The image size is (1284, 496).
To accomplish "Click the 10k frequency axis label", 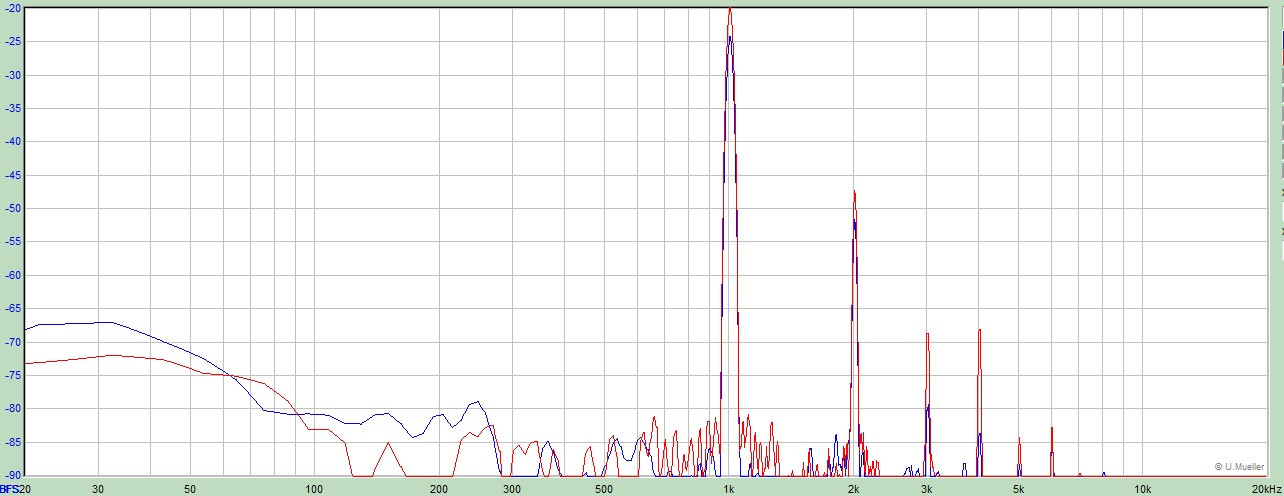I will click(x=1143, y=489).
